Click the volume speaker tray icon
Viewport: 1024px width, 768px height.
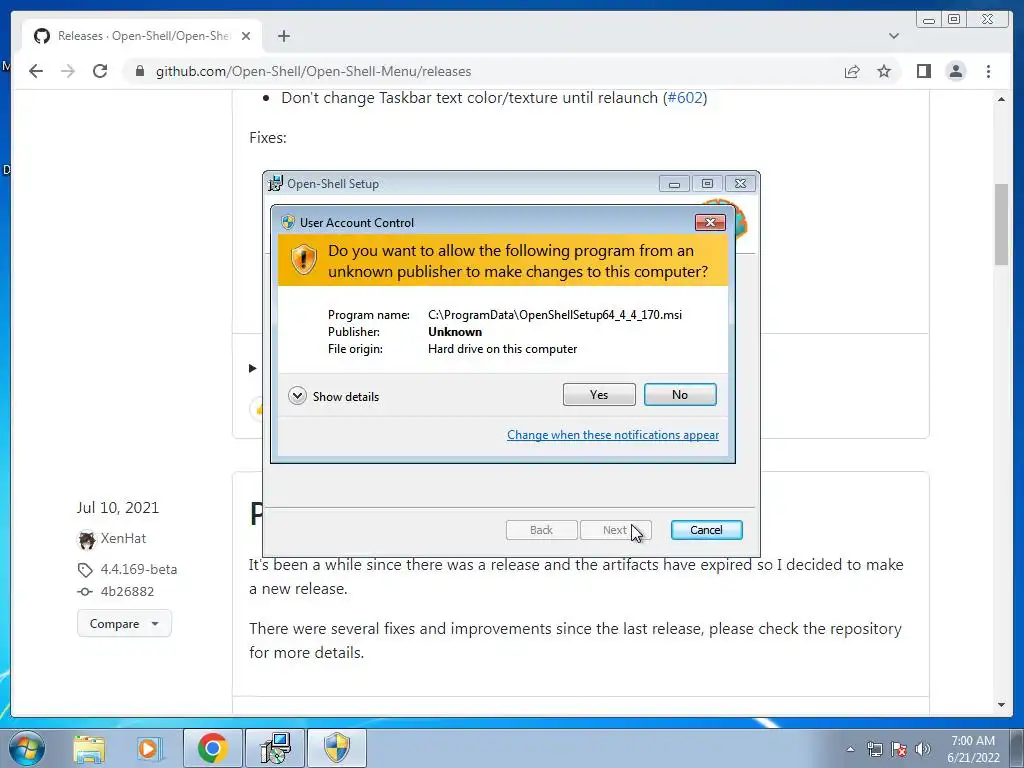click(923, 749)
